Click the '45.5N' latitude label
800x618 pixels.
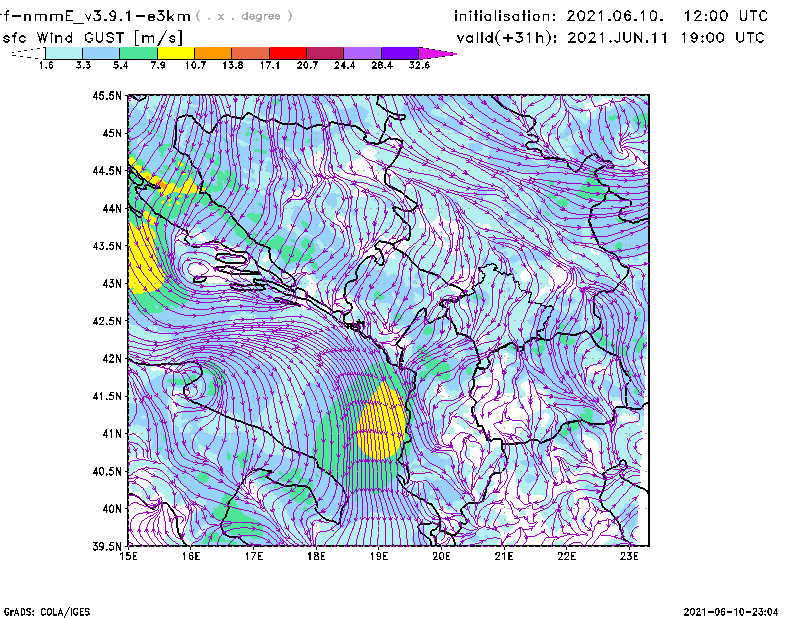[x=107, y=95]
